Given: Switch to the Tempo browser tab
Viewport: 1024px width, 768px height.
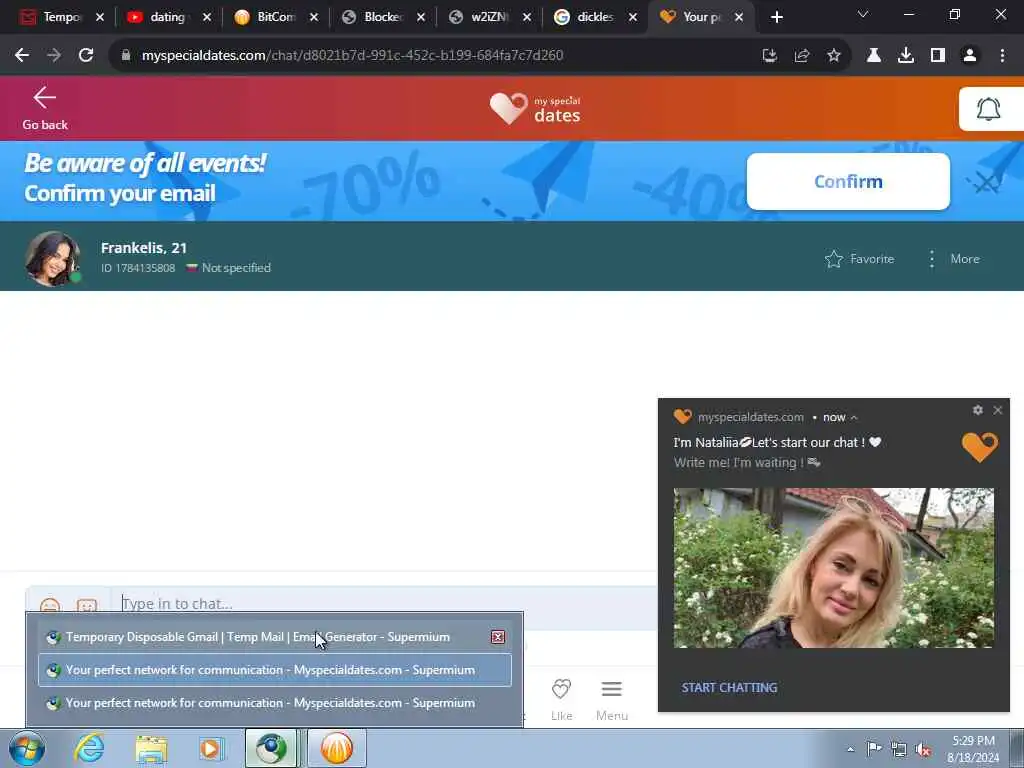Looking at the screenshot, I should point(50,17).
